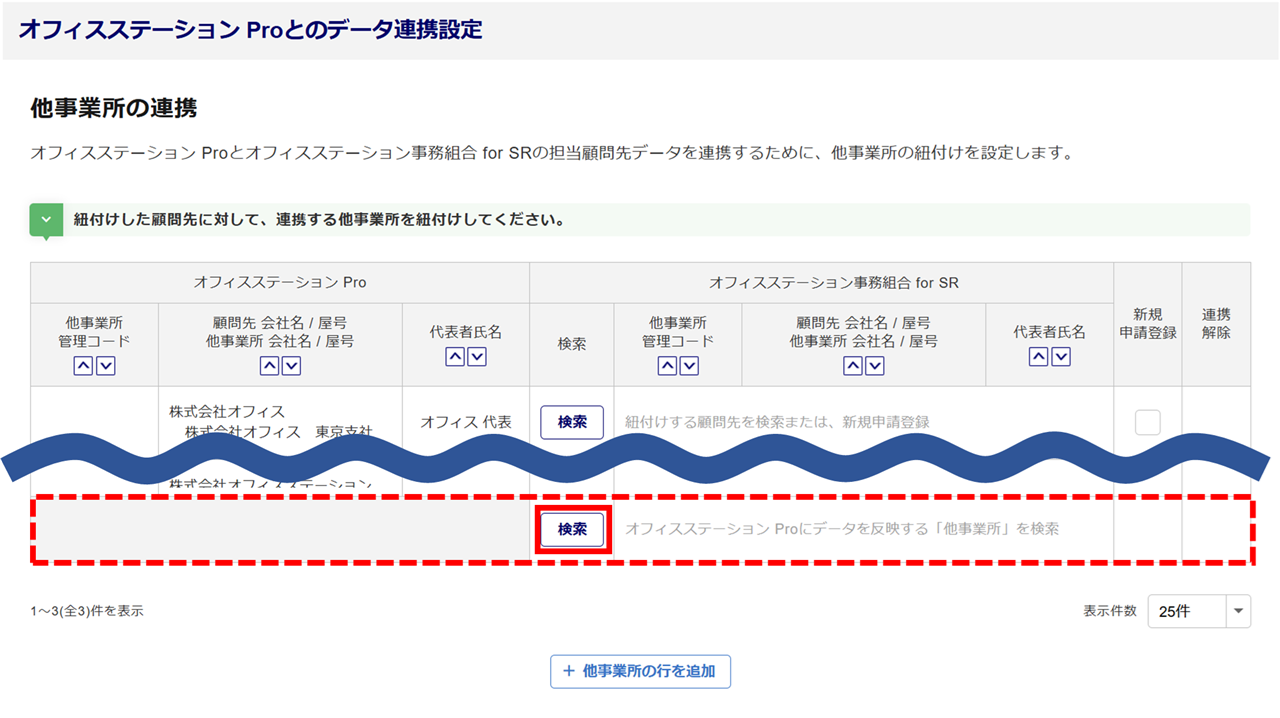Sort Pro 代表者氏名 column ascending

455,356
